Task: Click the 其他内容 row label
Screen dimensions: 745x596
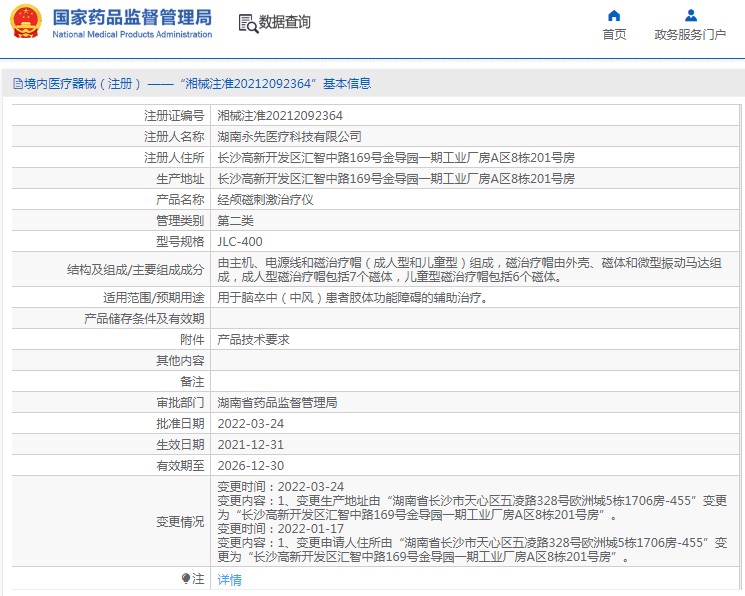Action: coord(180,361)
